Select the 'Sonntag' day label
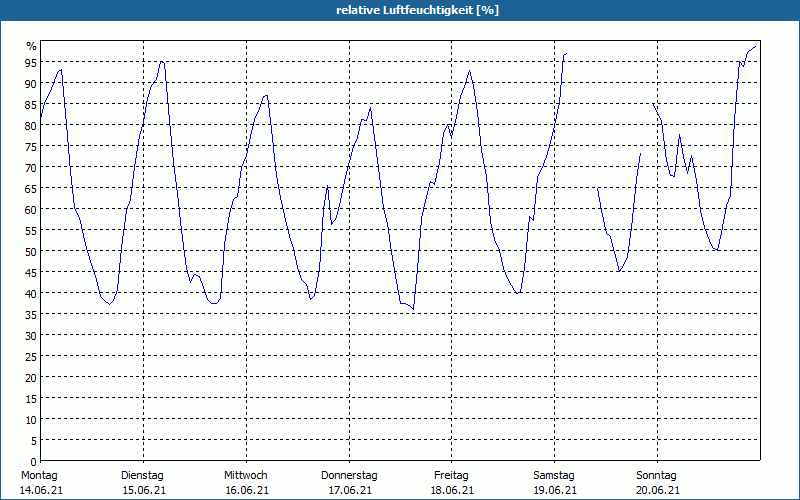 click(x=656, y=475)
